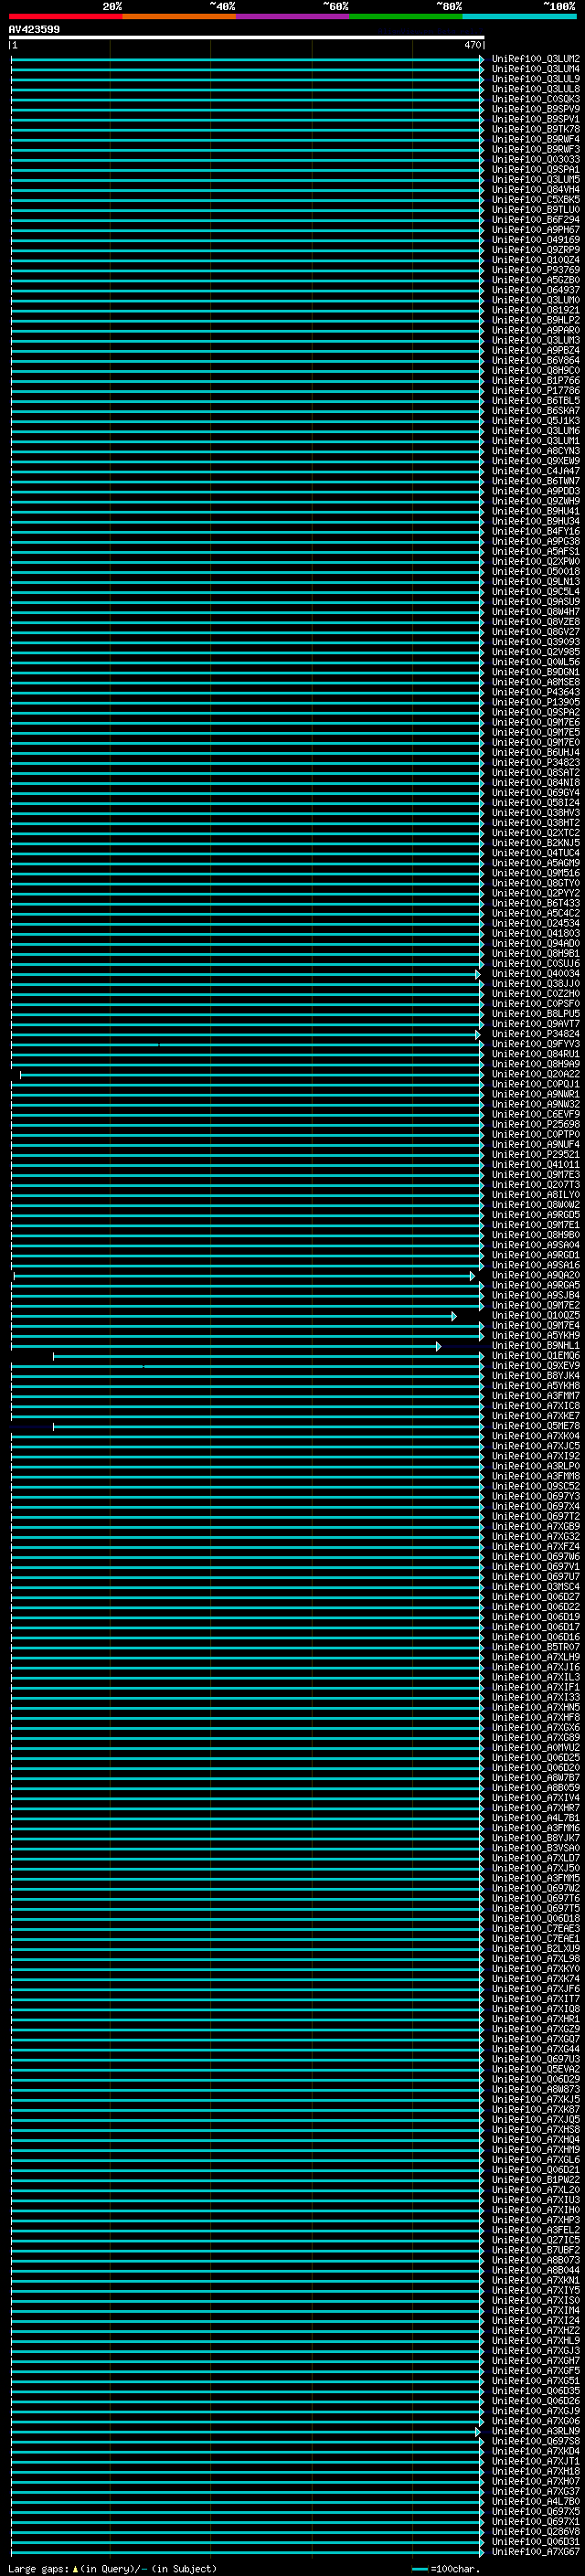The width and height of the screenshot is (585, 2576).
Task: Click the alignment bar of UniRef100_Q2OA22
Action: (x=252, y=1075)
